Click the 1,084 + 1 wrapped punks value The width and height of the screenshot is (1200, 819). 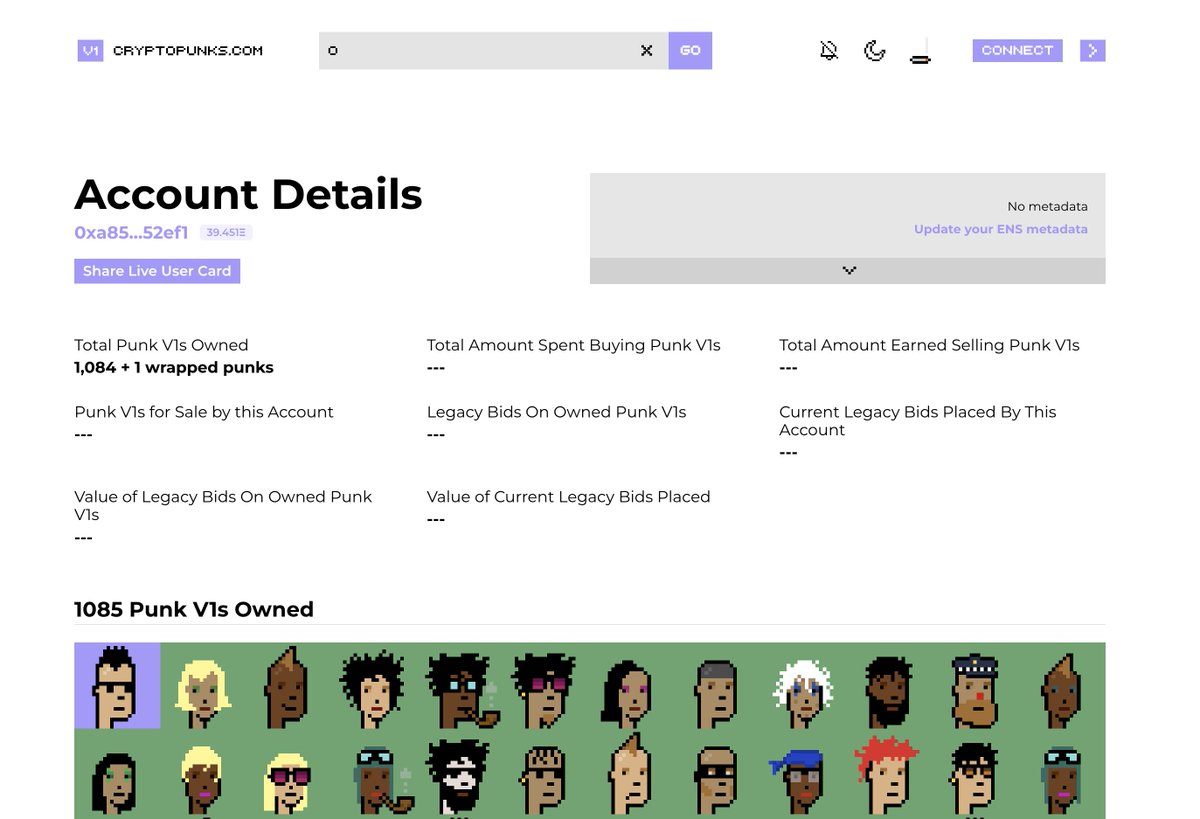[x=174, y=368]
